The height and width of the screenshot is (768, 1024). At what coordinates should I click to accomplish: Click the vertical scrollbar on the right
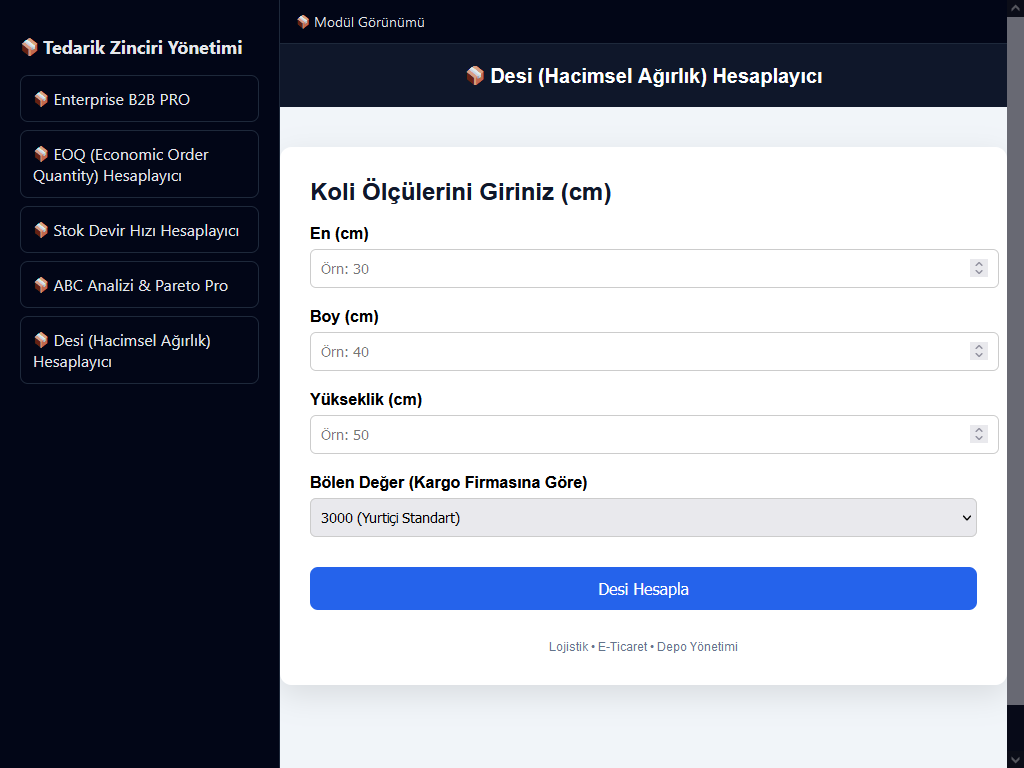click(x=1015, y=360)
